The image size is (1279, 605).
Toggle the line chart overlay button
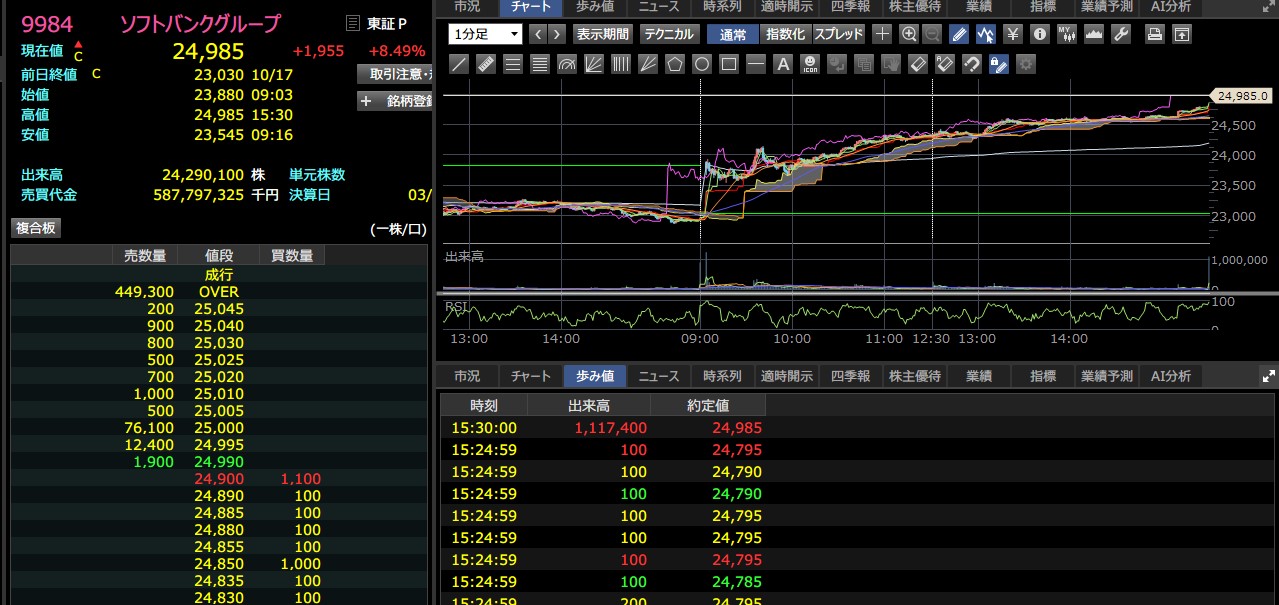(986, 34)
